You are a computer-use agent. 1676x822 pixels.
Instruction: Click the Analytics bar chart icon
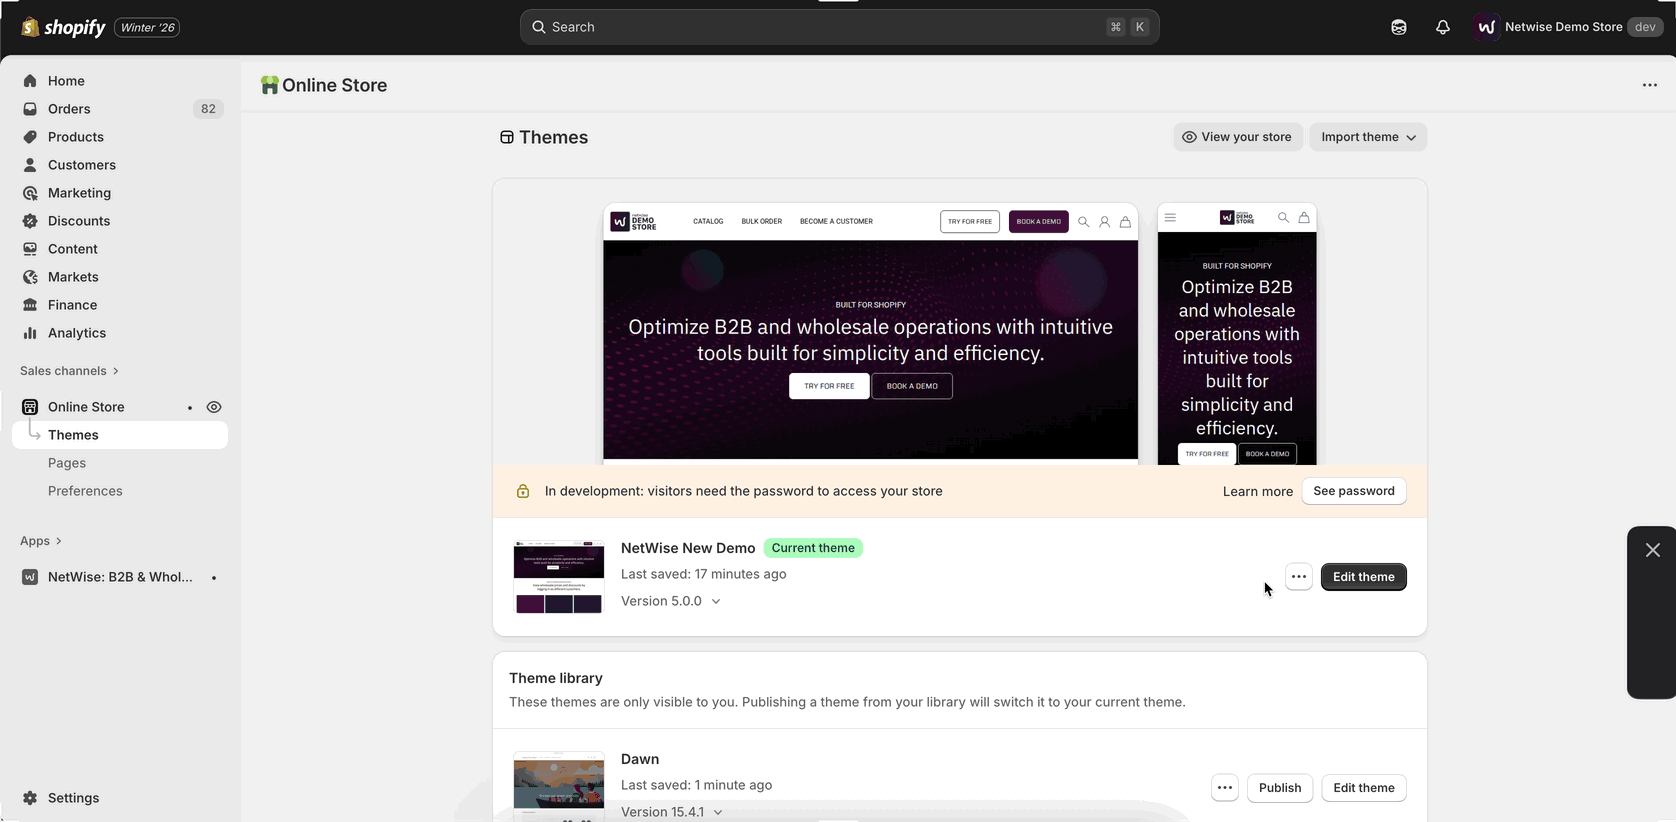(x=30, y=333)
